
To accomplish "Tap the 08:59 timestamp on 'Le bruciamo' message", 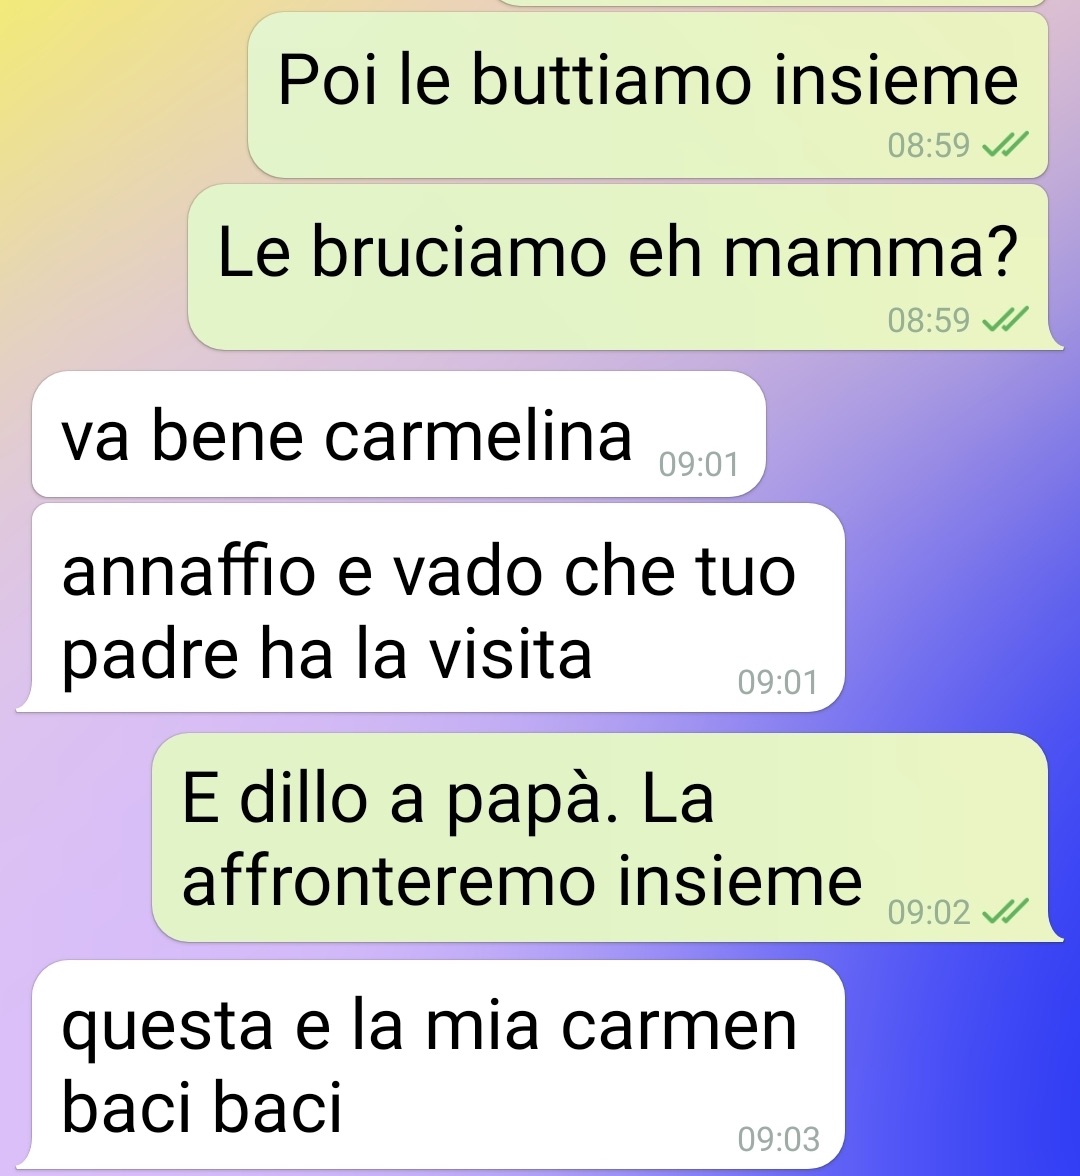I will [928, 320].
